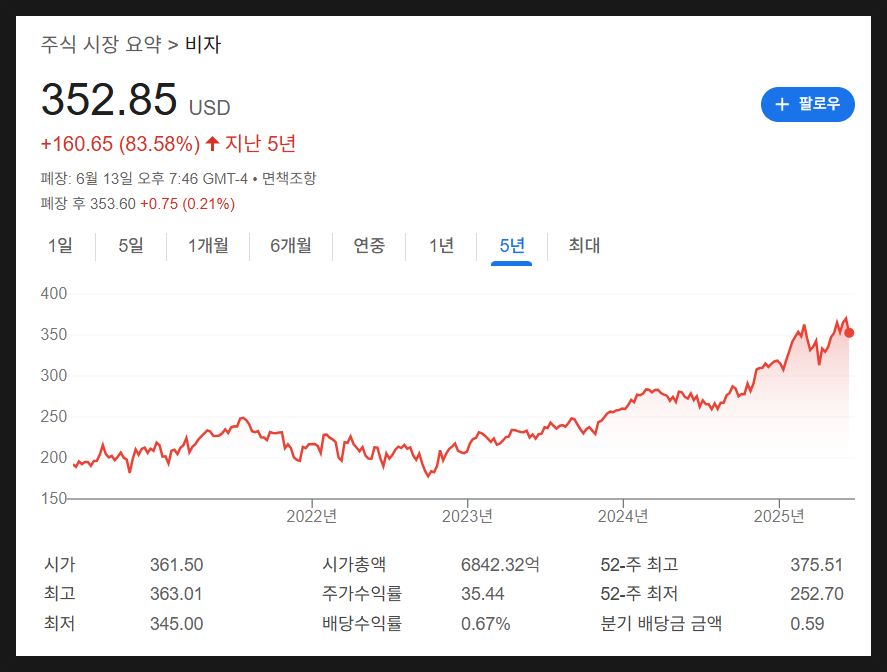The width and height of the screenshot is (887, 672).
Task: Click the 150 y-axis label
Action: [x=54, y=498]
